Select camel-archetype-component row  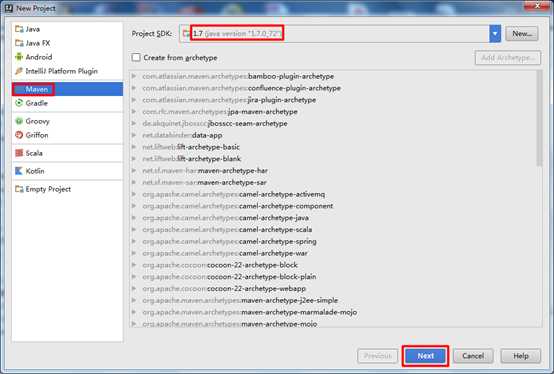tap(333, 206)
